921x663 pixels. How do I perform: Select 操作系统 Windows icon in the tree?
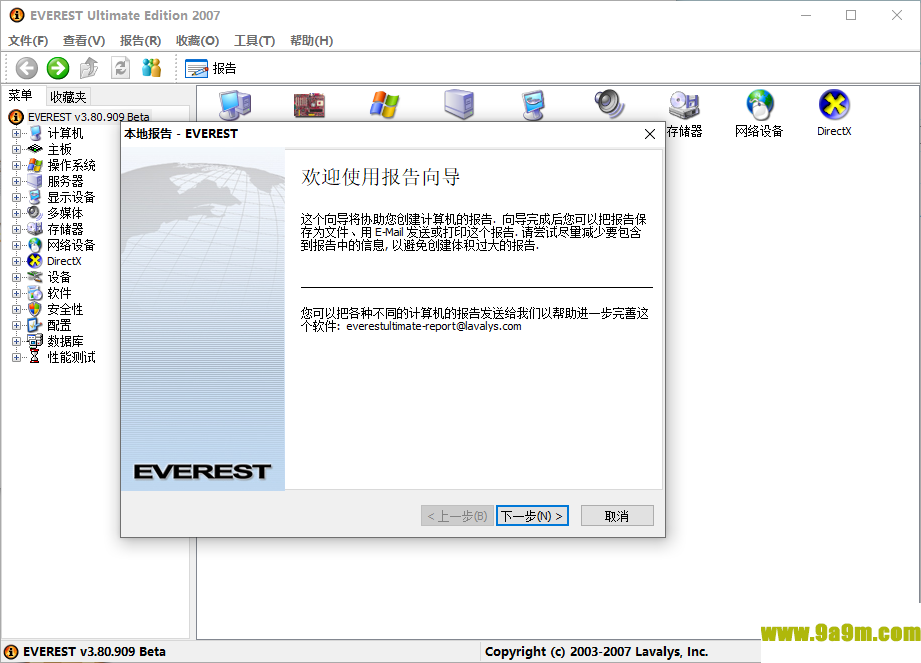35,165
